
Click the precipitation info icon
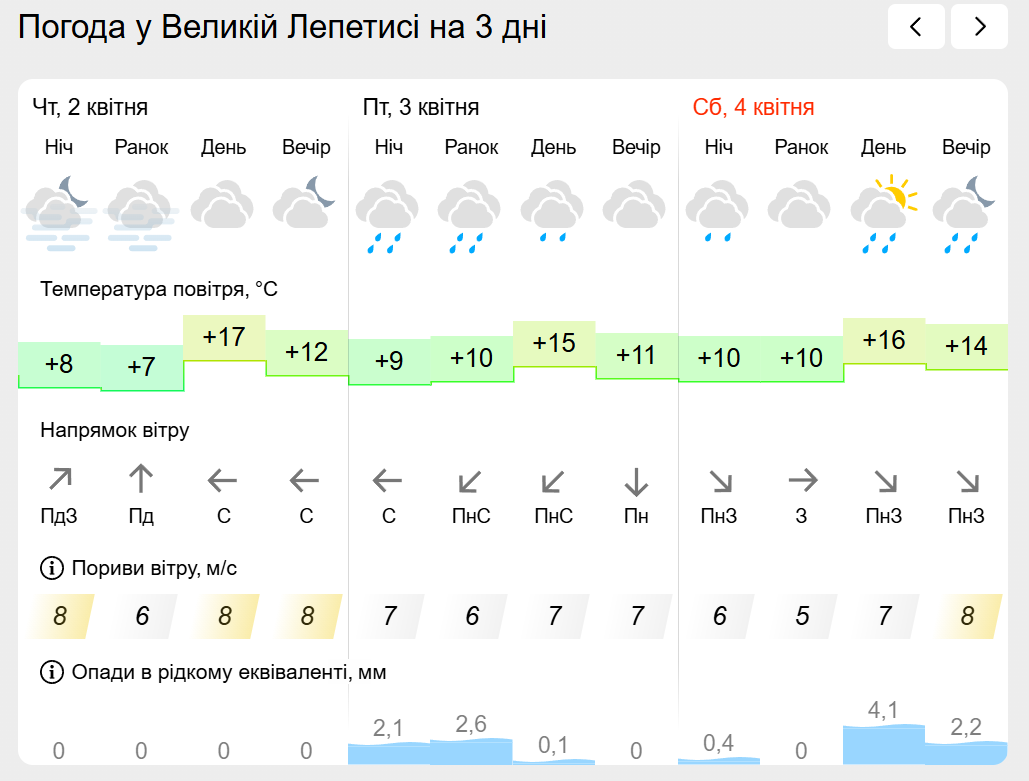(51, 672)
